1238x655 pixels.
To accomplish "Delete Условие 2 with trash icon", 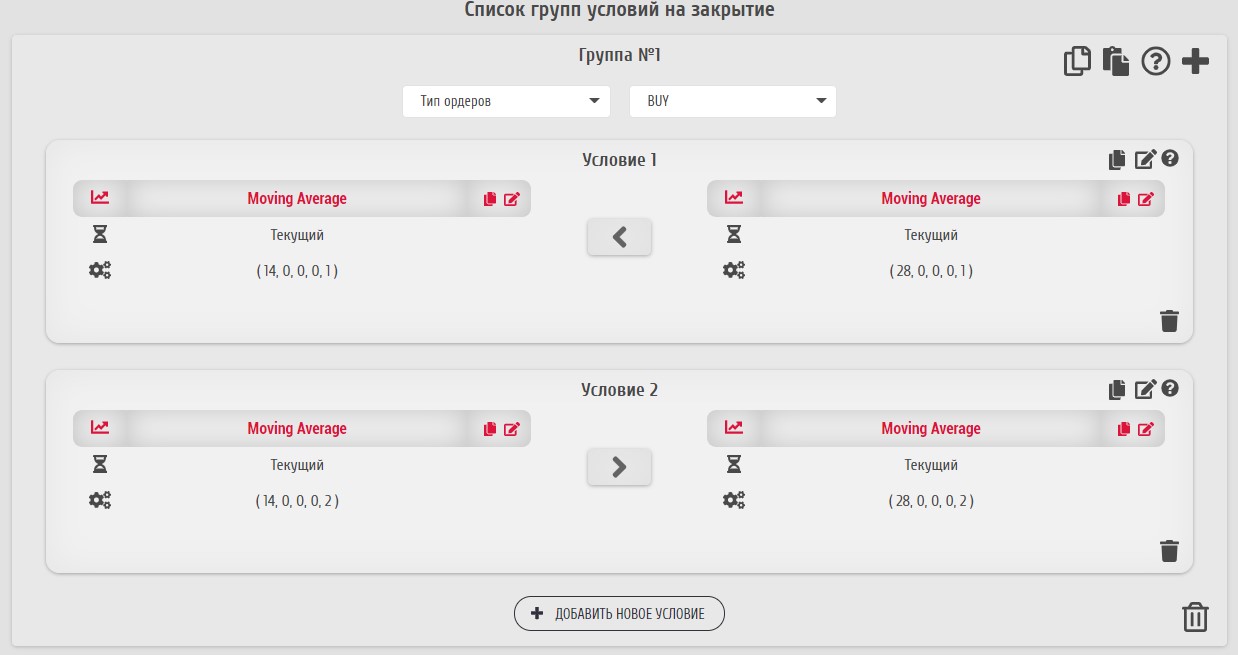I will [1169, 551].
